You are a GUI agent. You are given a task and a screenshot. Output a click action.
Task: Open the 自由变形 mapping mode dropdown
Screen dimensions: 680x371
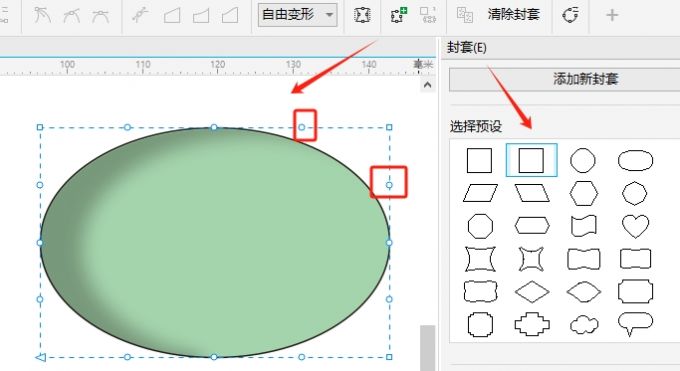tap(298, 15)
